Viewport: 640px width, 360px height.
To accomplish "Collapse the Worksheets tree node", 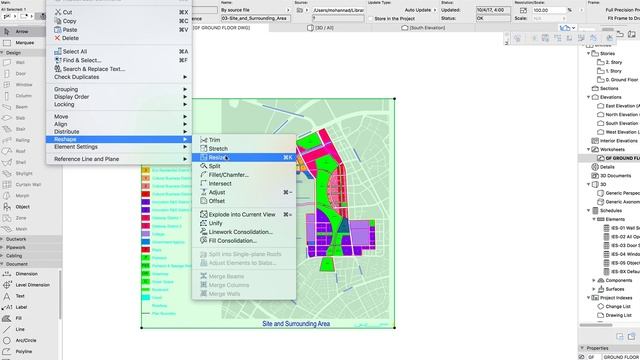I will point(589,149).
